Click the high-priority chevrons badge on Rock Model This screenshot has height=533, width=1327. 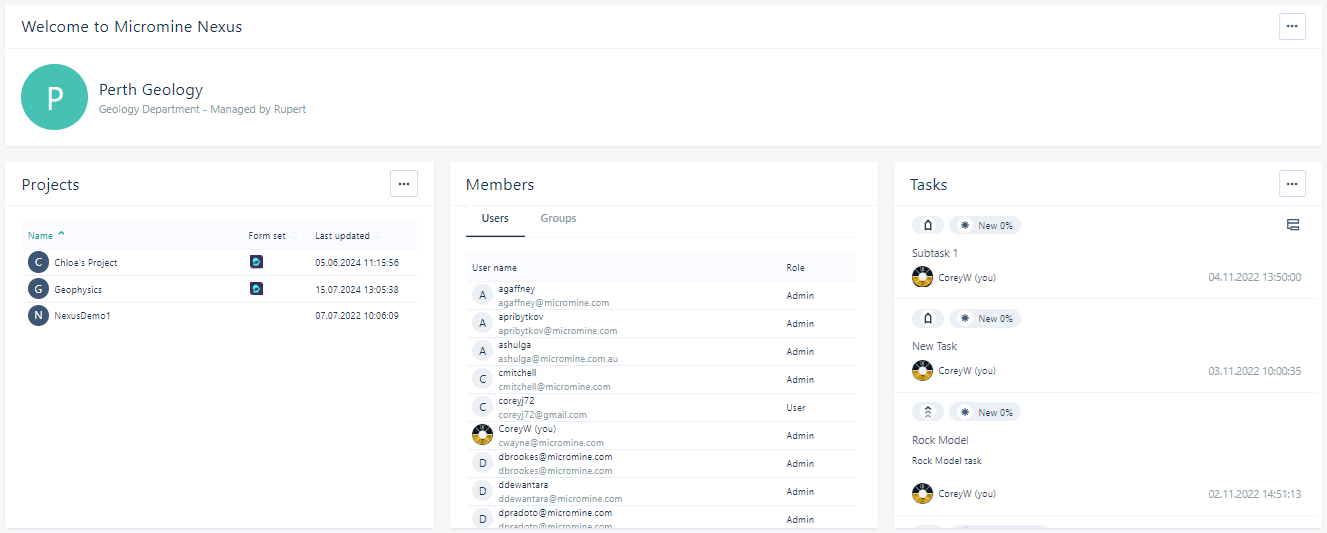(x=927, y=412)
